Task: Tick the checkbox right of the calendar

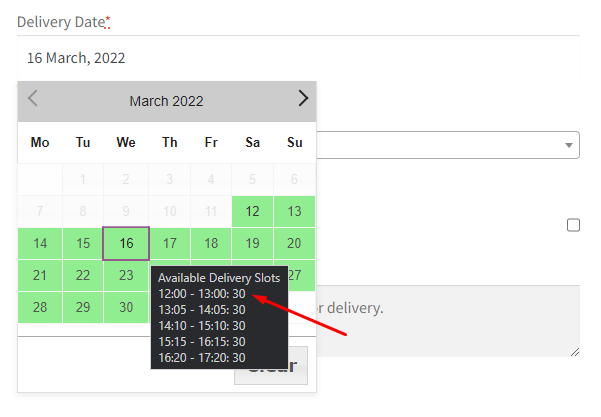Action: pos(573,225)
